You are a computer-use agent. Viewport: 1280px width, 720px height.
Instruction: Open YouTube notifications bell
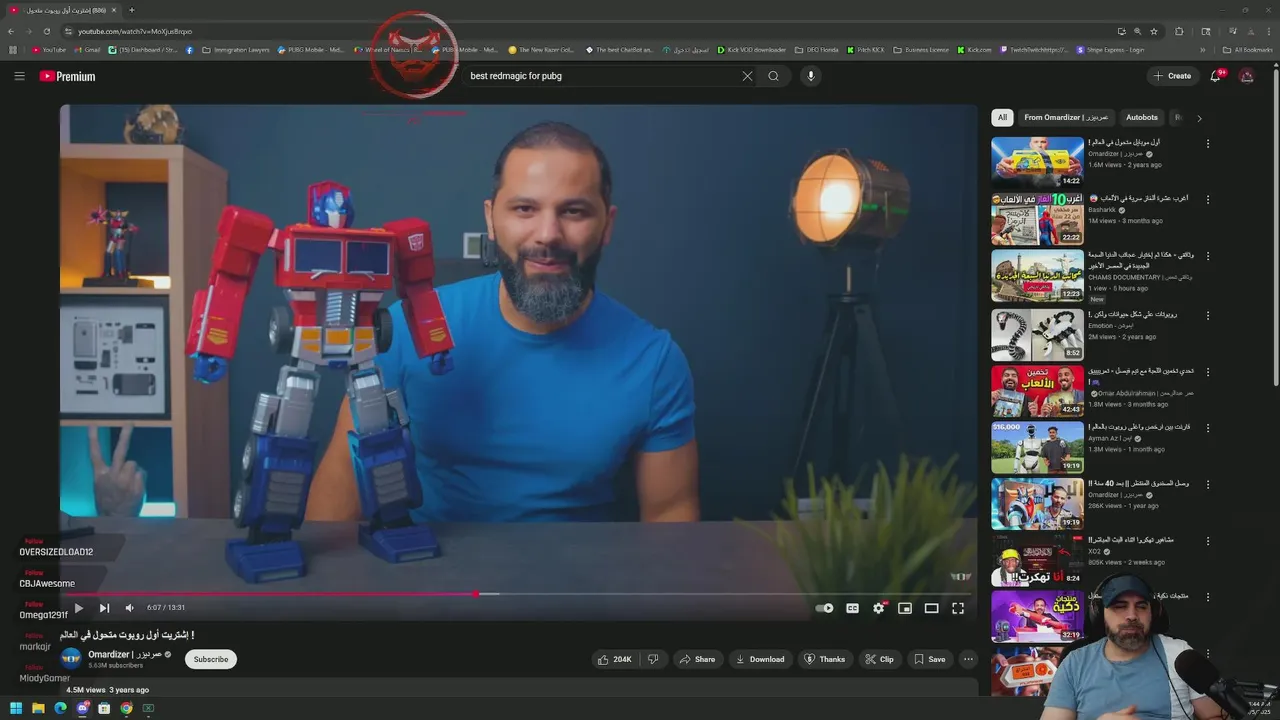coord(1216,76)
